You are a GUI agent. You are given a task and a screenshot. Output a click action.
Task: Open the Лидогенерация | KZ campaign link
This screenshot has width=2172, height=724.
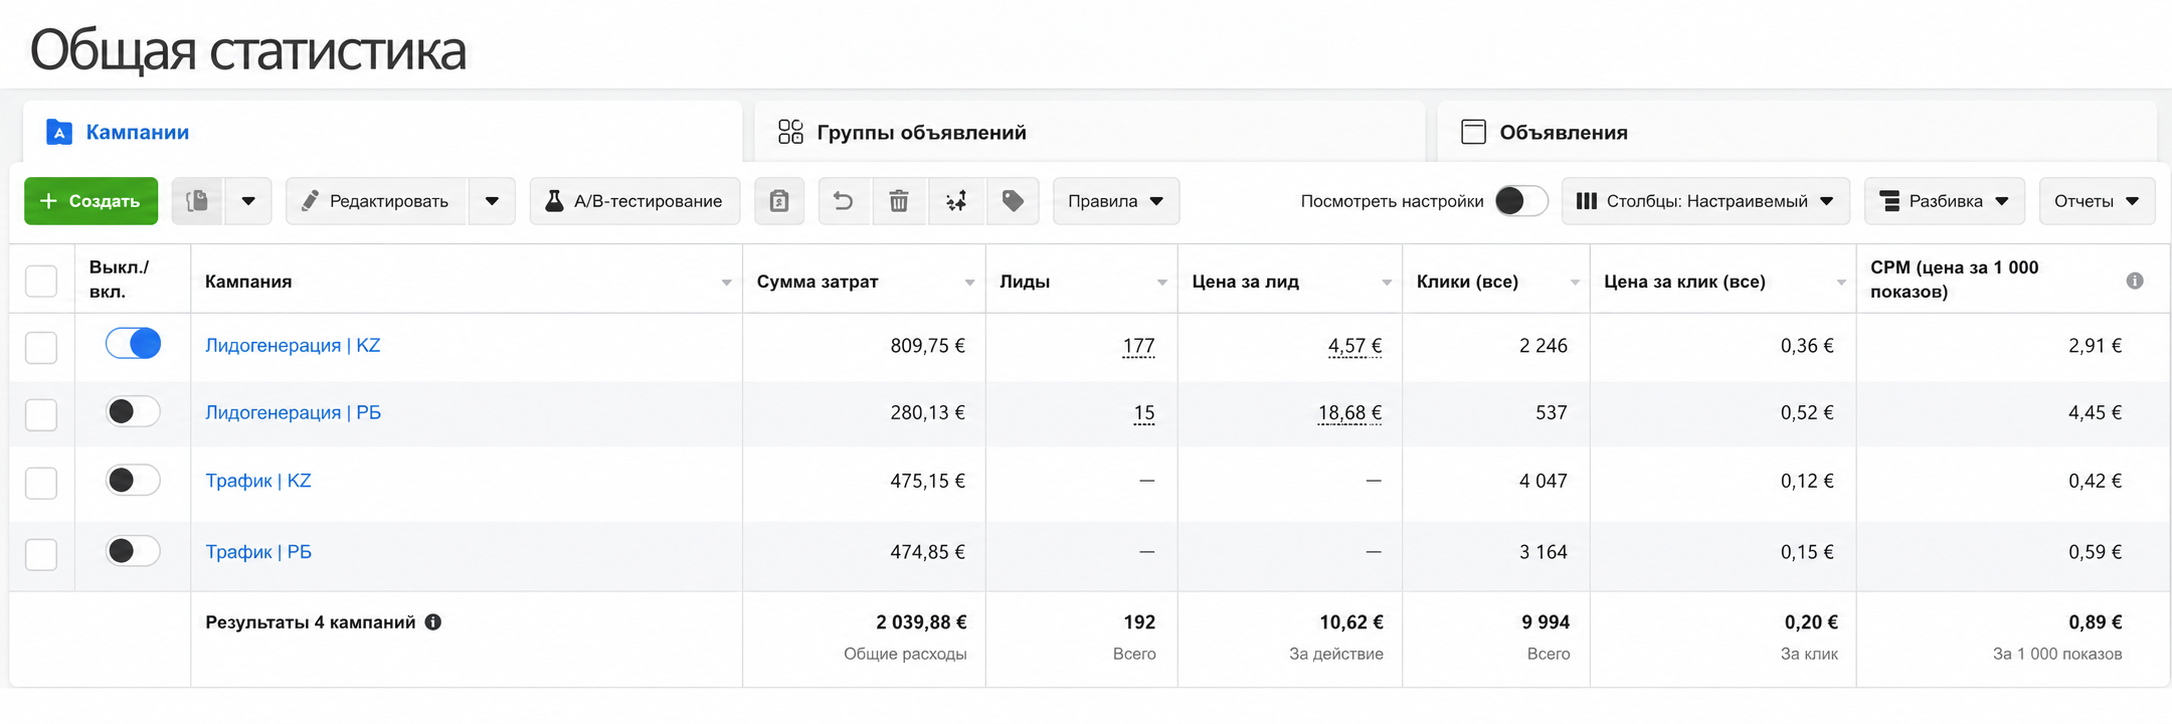coord(293,345)
